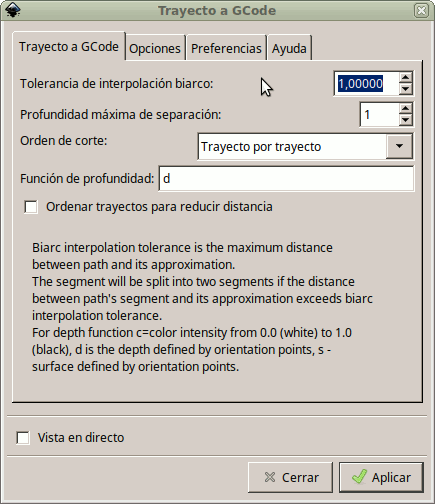This screenshot has height=504, width=435.
Task: Toggle the Vista en directo checkbox
Action: click(23, 438)
